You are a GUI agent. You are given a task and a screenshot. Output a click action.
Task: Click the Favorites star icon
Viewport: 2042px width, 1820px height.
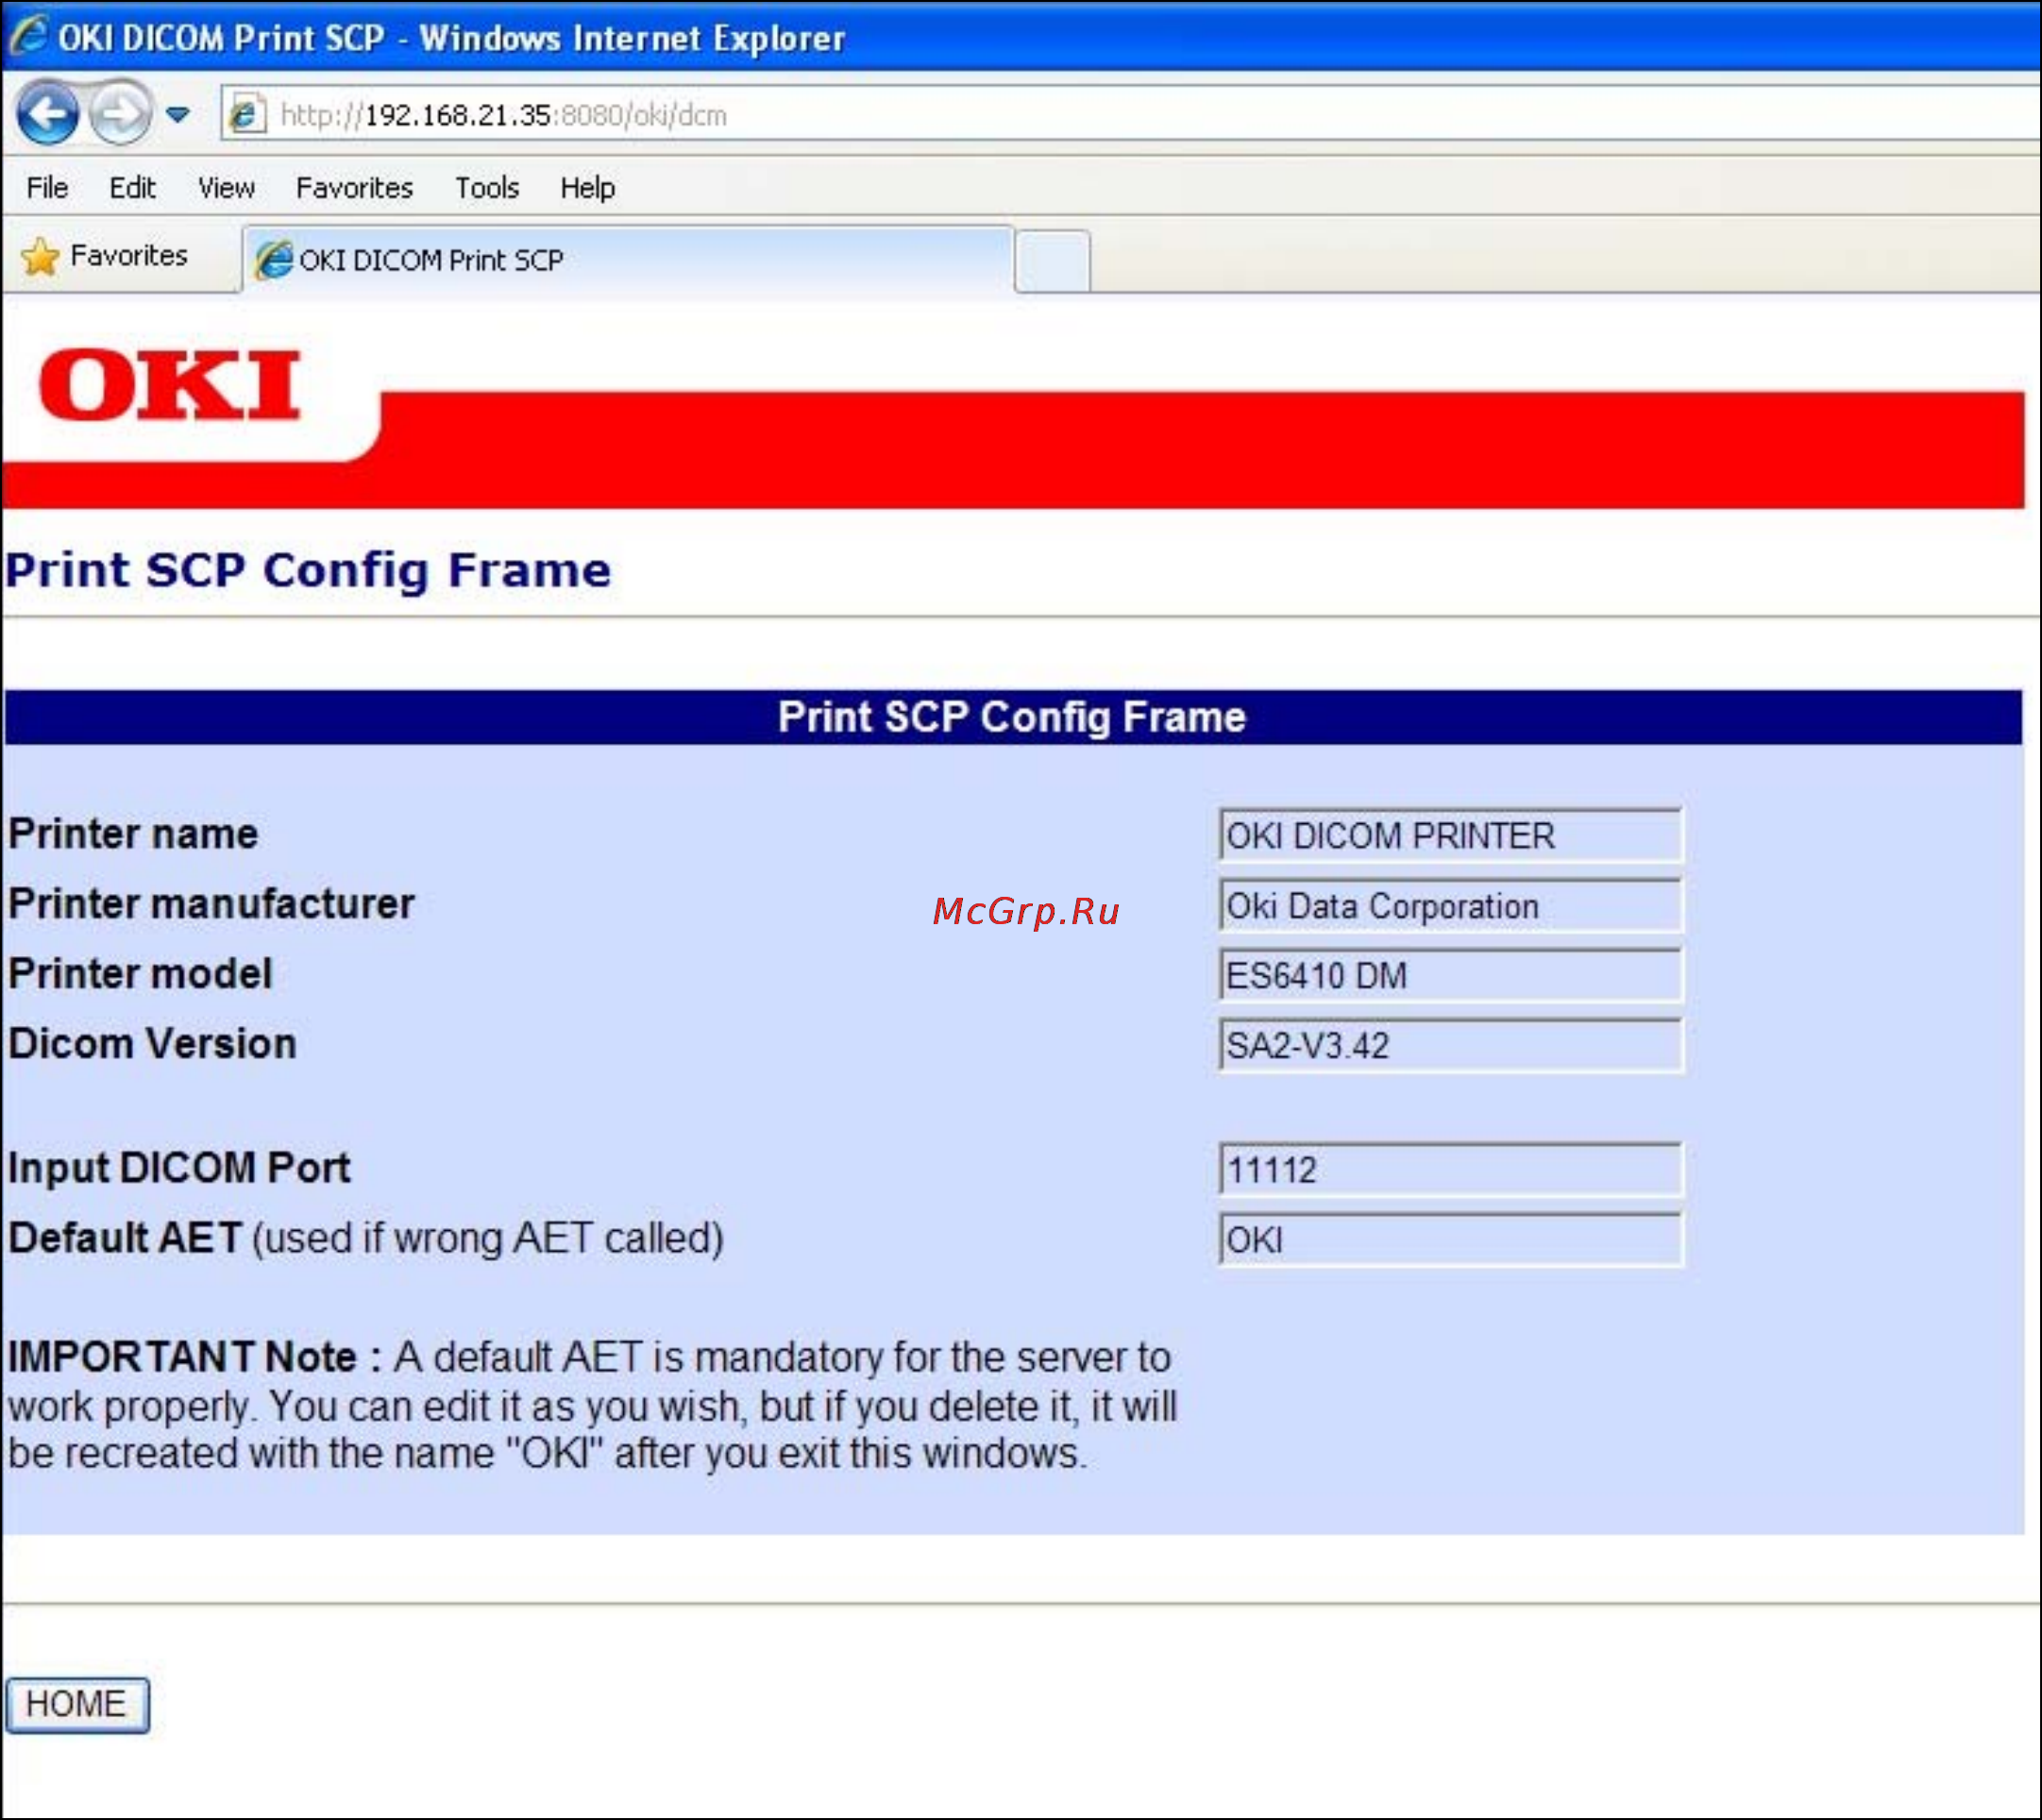click(40, 257)
